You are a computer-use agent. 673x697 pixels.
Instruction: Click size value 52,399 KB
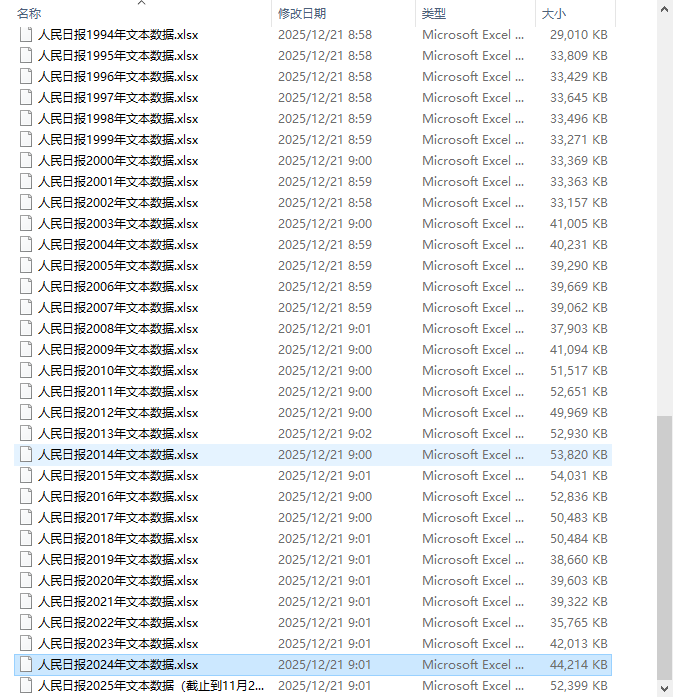click(578, 686)
